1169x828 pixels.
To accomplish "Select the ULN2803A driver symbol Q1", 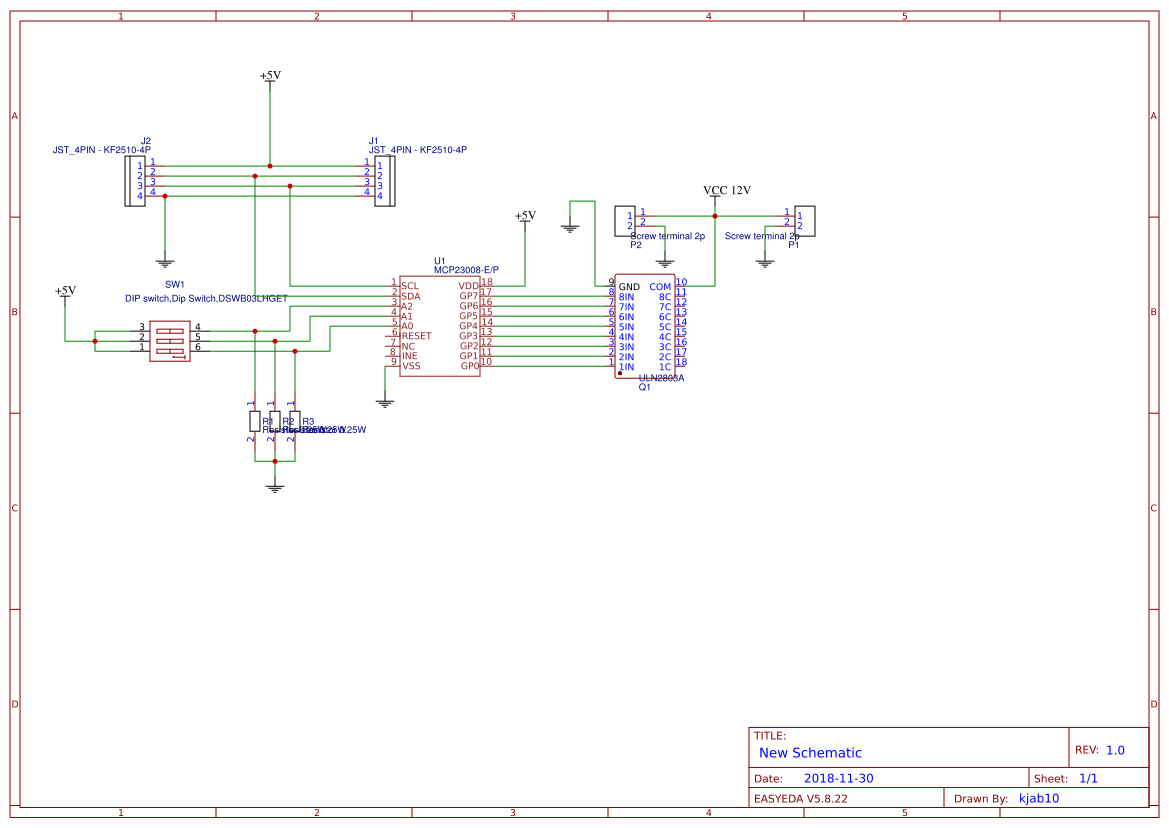I will [645, 325].
